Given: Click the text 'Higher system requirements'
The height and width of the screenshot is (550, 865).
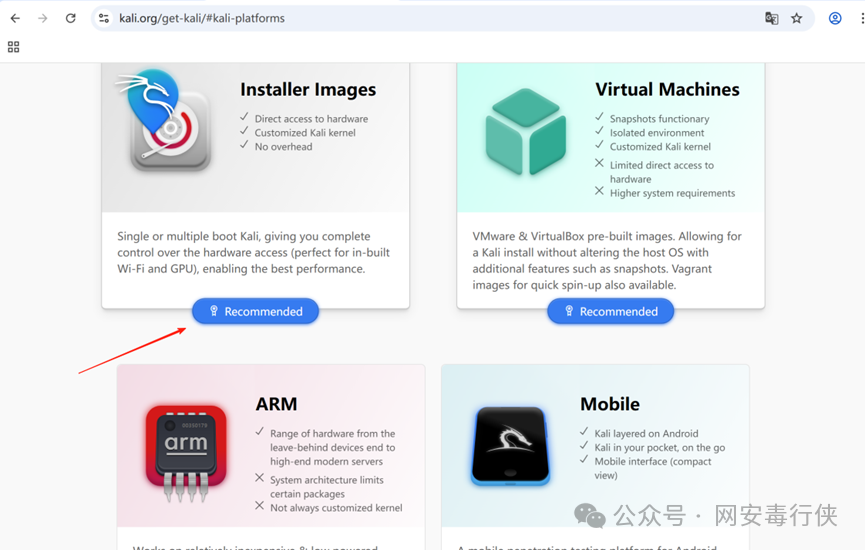Looking at the screenshot, I should 672,193.
